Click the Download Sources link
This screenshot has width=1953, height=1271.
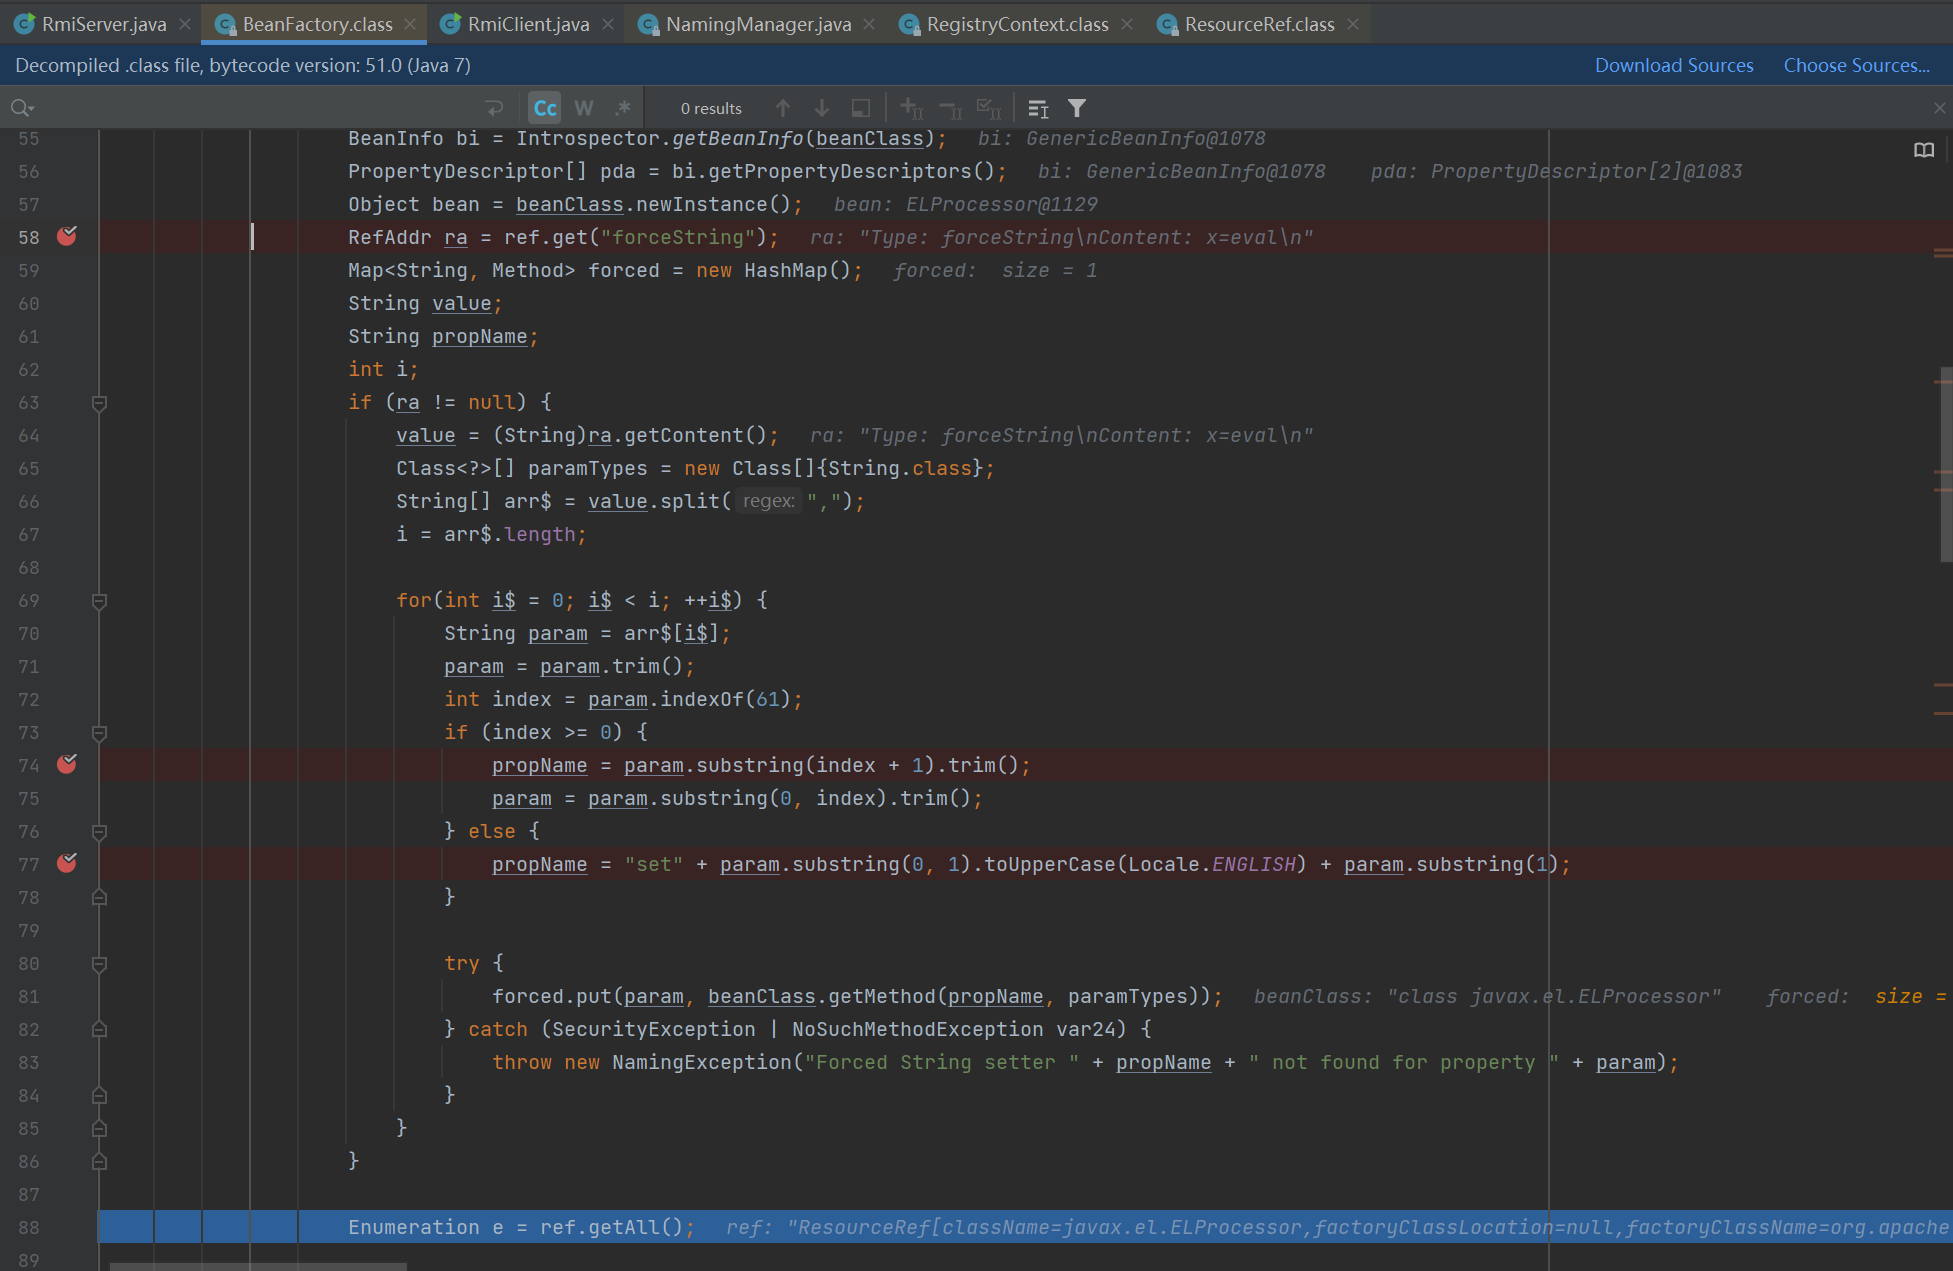(x=1673, y=65)
